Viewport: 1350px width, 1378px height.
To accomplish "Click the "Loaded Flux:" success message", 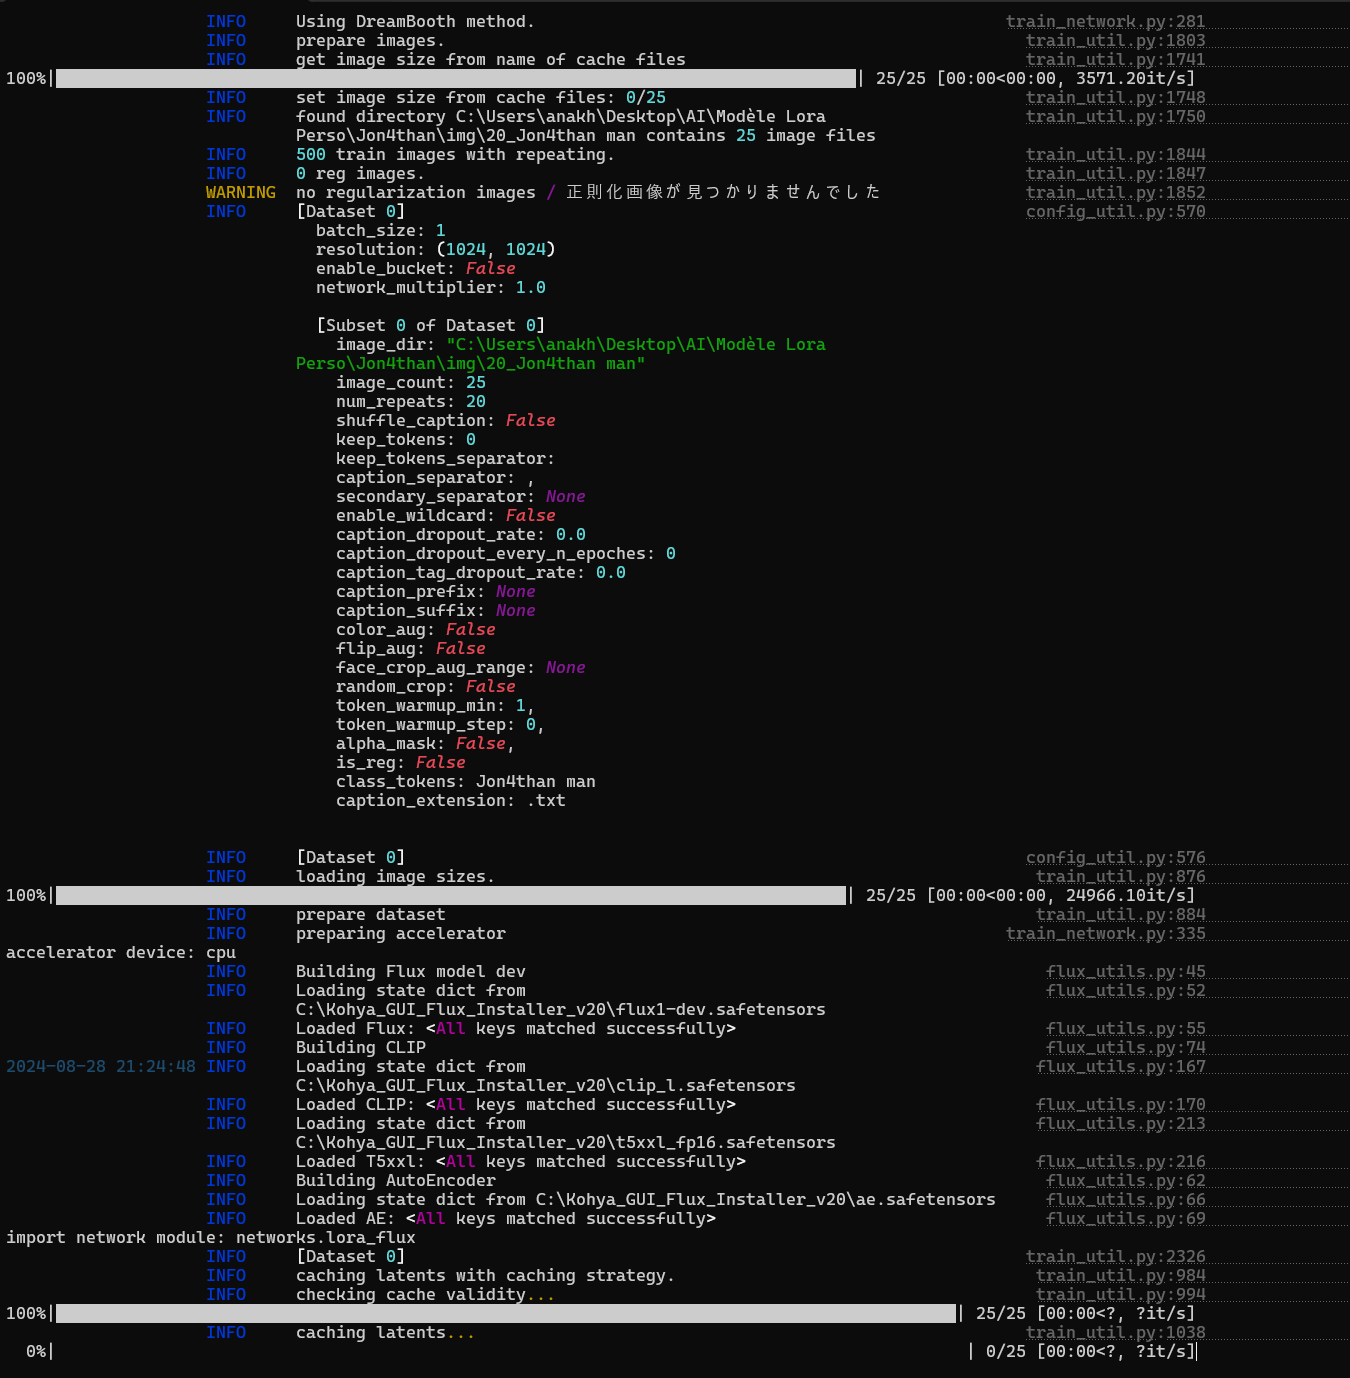I will click(516, 1028).
